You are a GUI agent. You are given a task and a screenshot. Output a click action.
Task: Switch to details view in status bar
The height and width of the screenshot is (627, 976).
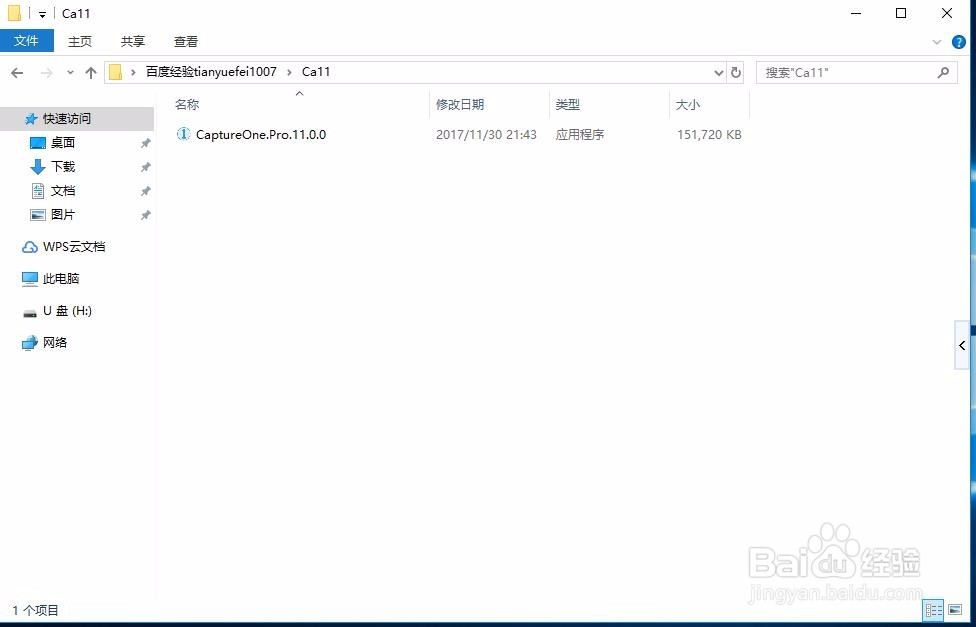click(x=933, y=609)
